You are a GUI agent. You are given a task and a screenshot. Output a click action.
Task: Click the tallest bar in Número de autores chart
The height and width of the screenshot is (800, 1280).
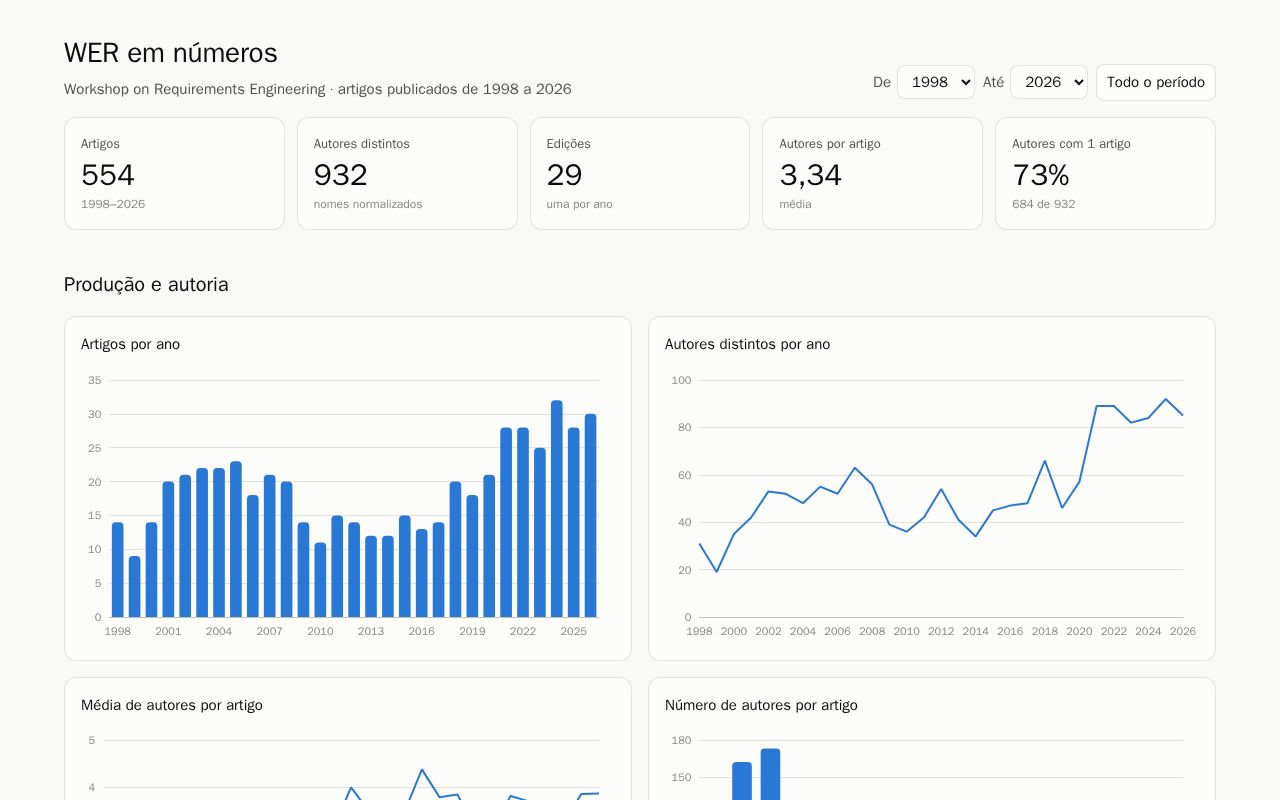click(770, 774)
